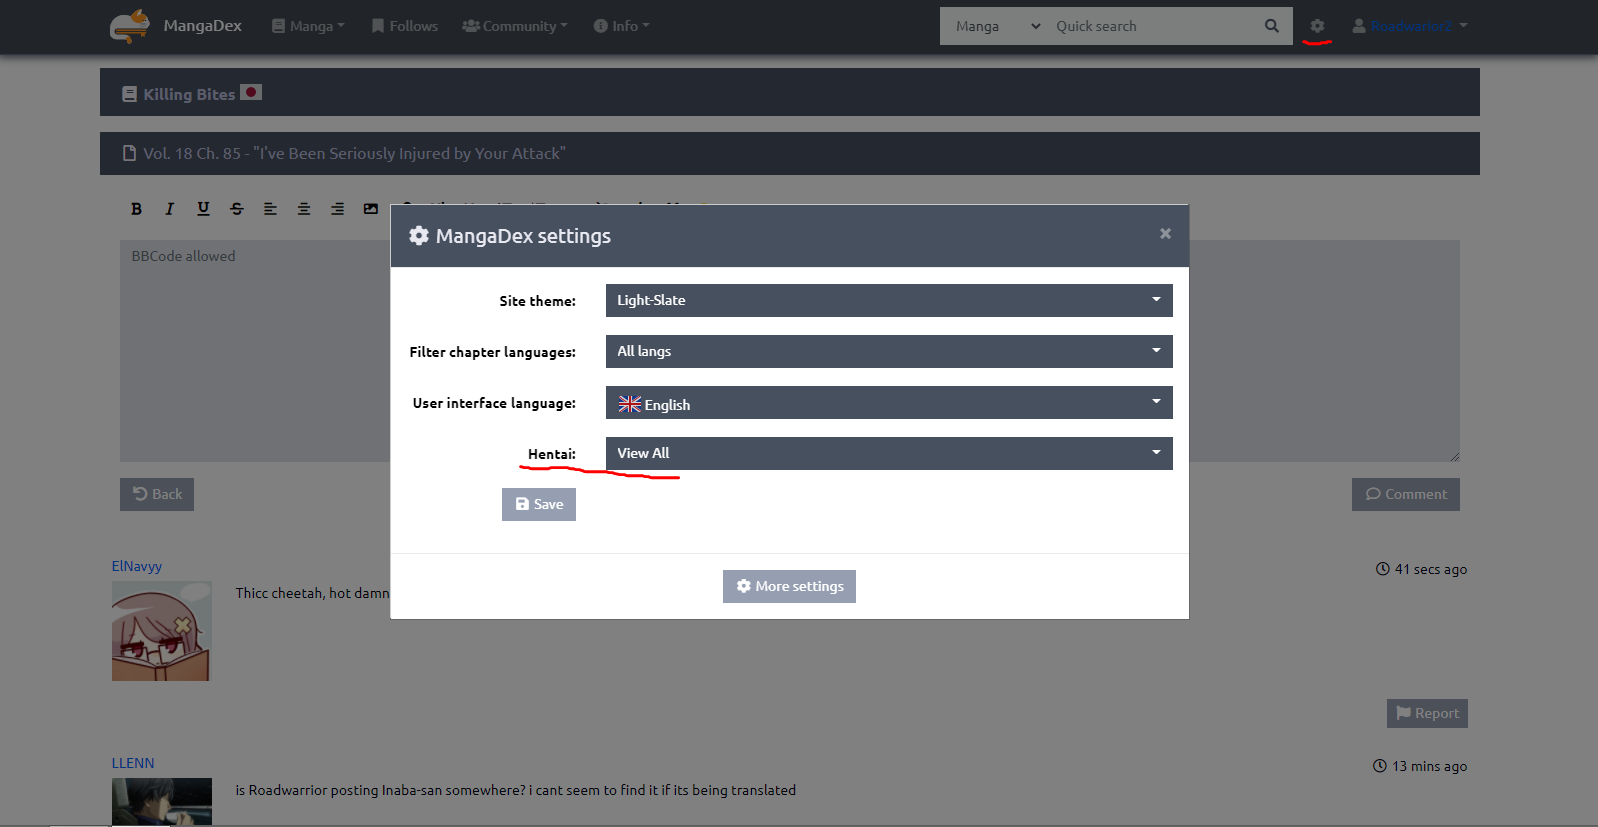
Task: Apply strikethrough formatting in editor toolbar
Action: tap(237, 209)
